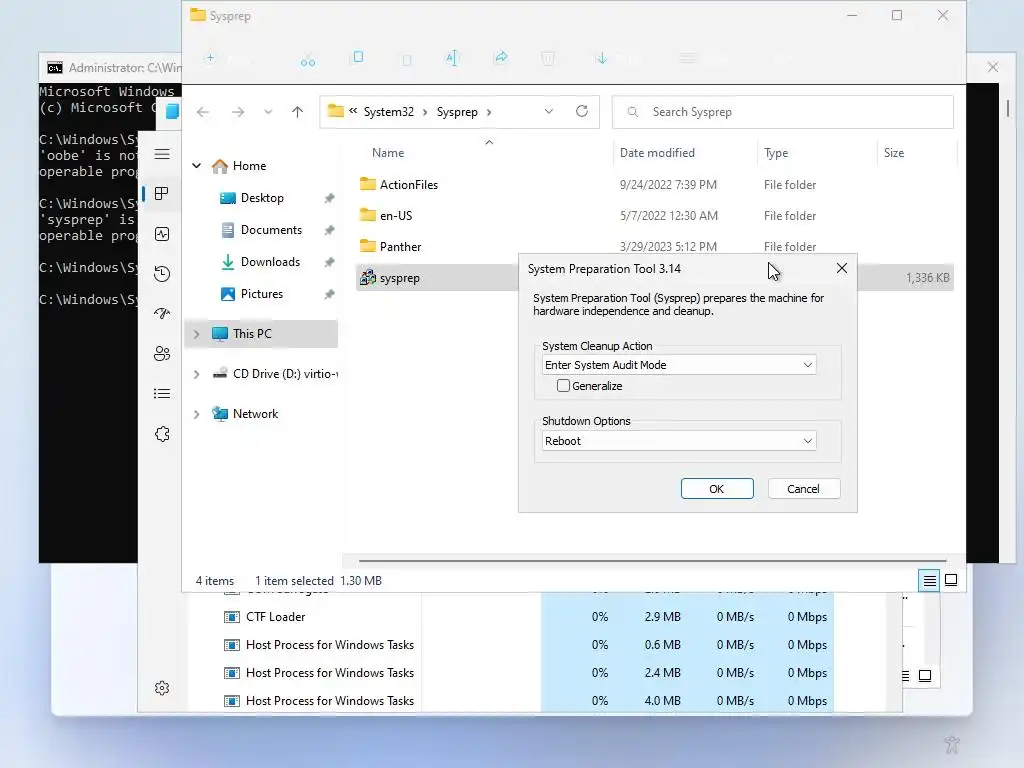This screenshot has height=768, width=1024.
Task: Click the Rename icon in Explorer toolbar
Action: [x=451, y=58]
